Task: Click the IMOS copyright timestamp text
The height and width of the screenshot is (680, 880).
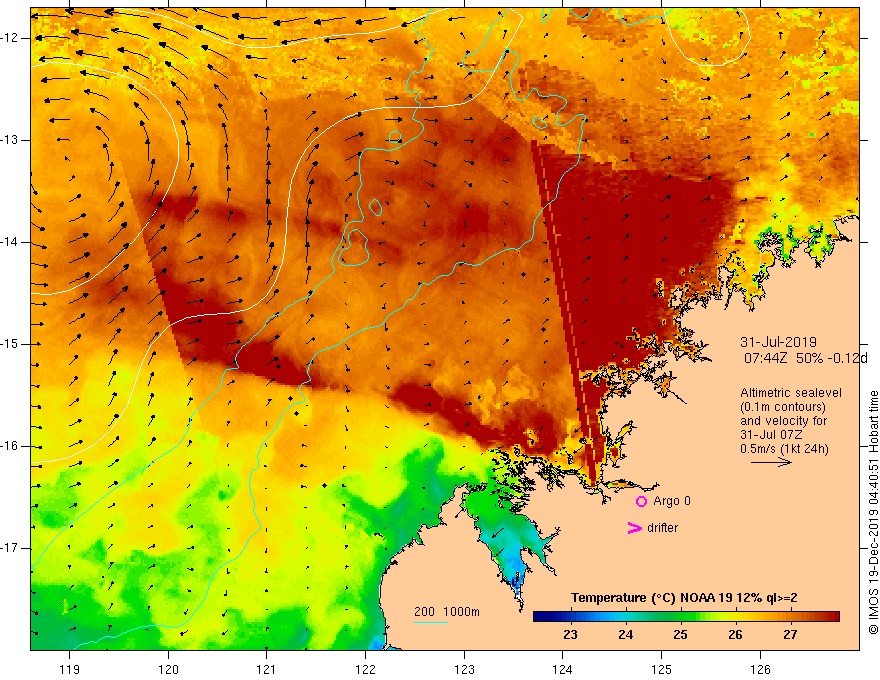Action: tap(873, 512)
